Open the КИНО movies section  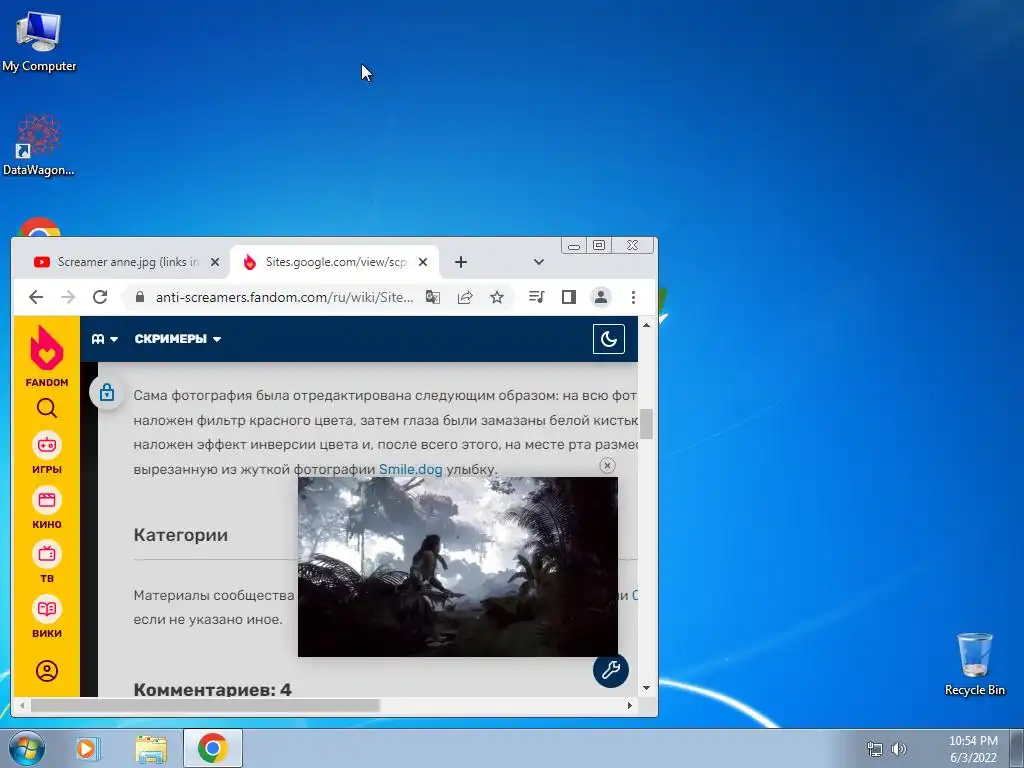[x=46, y=507]
